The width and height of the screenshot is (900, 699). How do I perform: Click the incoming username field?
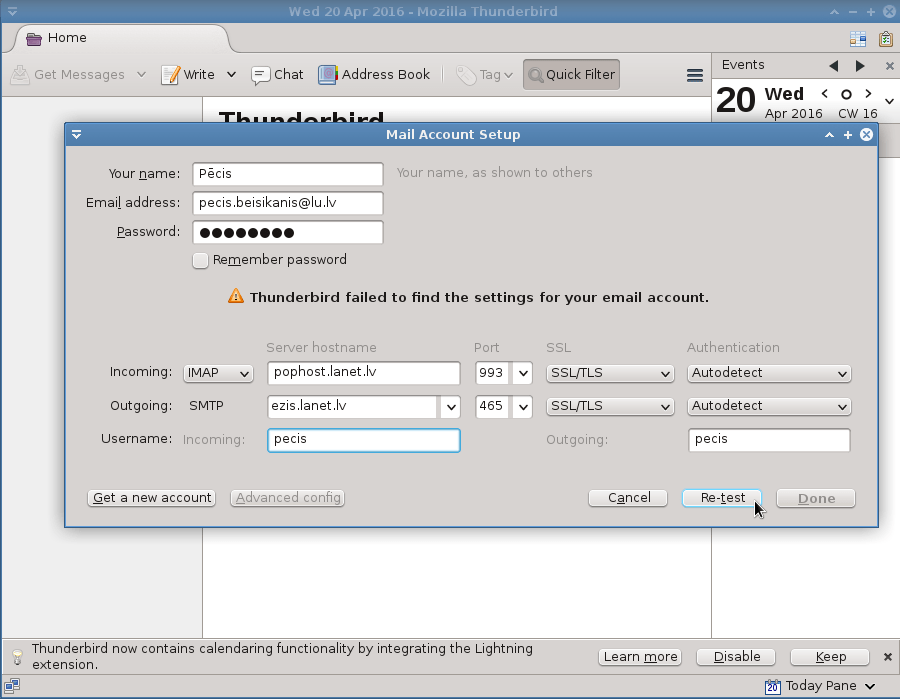363,440
